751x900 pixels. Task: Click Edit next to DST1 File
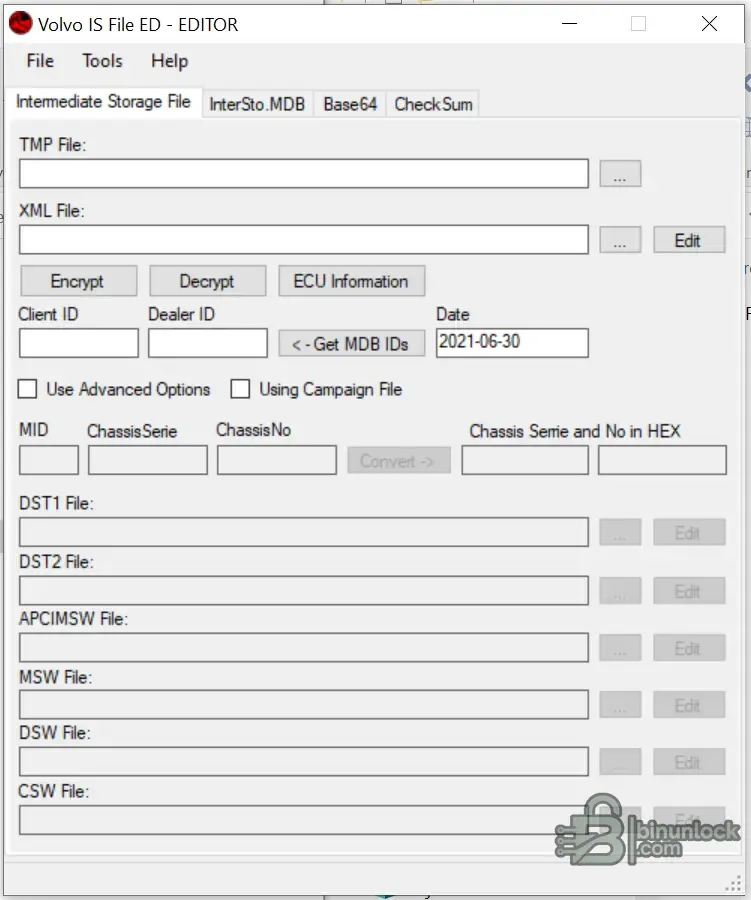point(689,532)
